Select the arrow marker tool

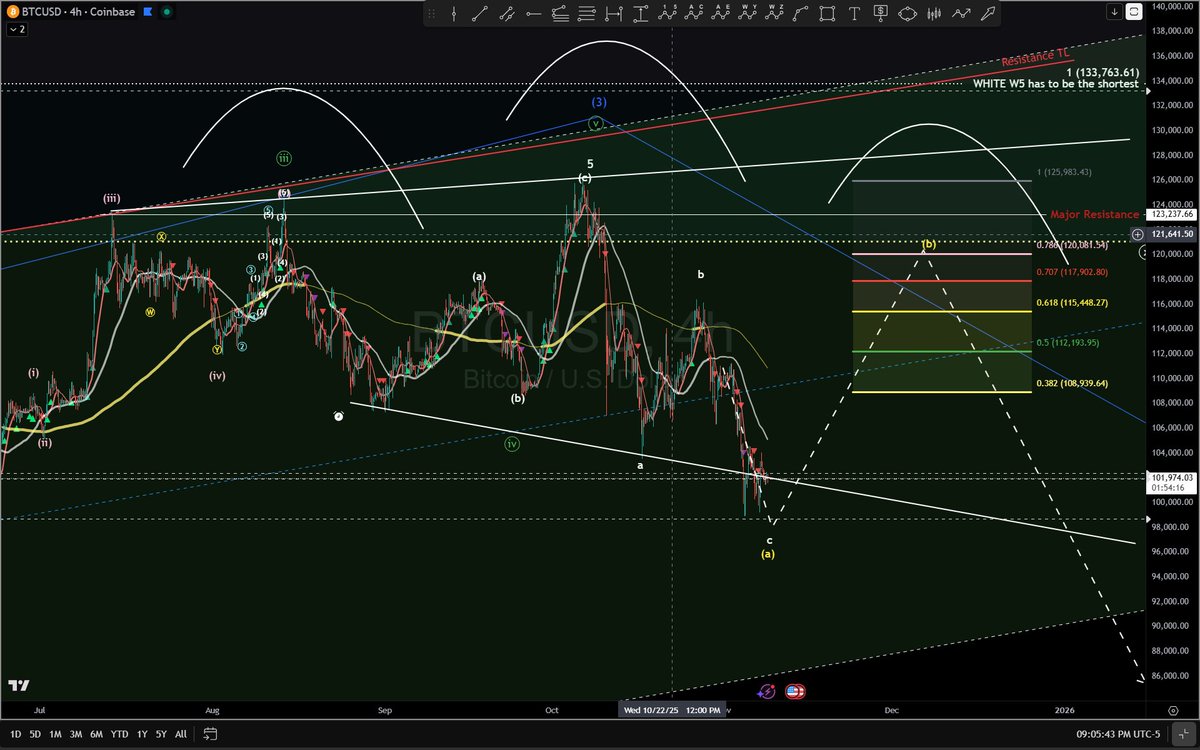pyautogui.click(x=987, y=14)
